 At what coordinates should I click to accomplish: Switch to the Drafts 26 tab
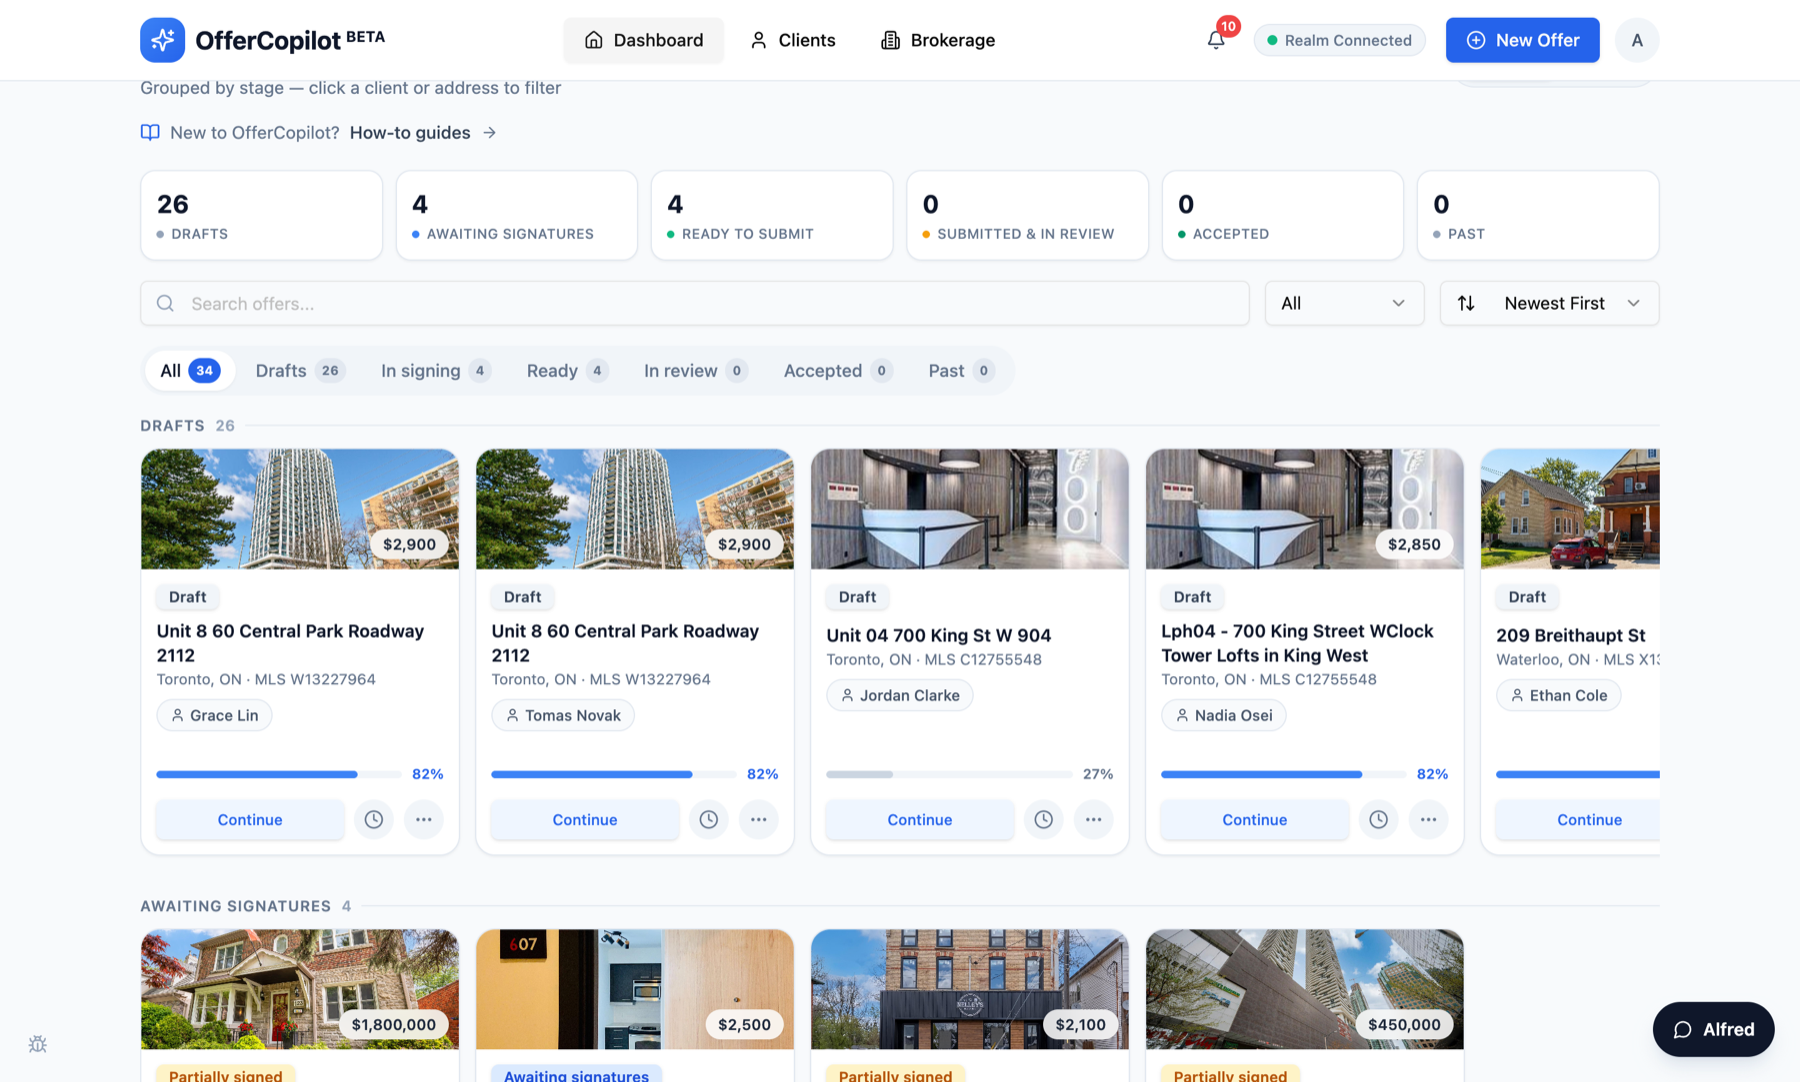tap(300, 370)
